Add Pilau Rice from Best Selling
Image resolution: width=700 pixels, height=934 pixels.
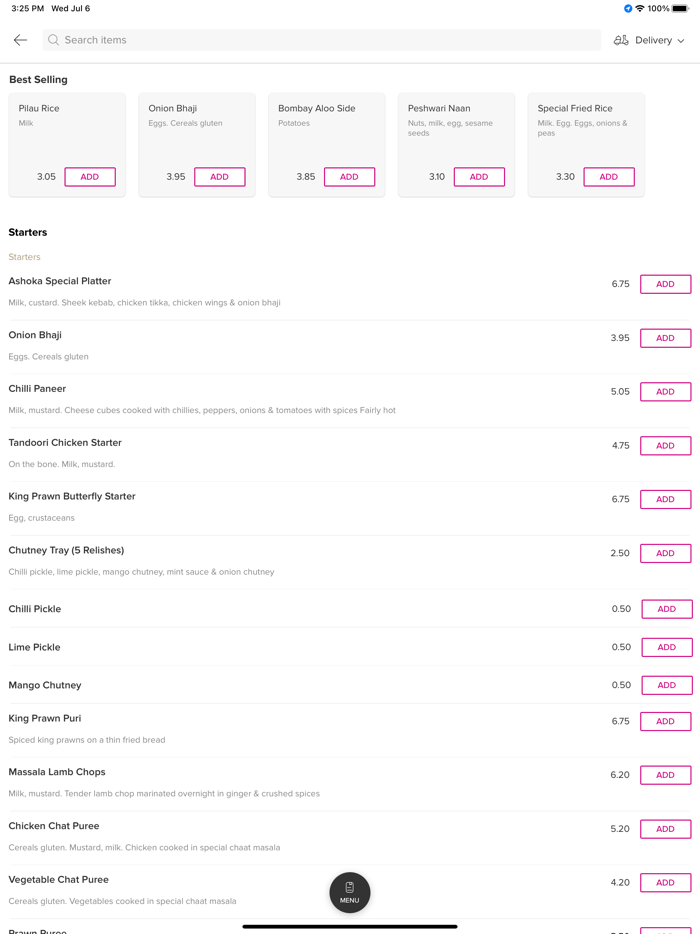click(90, 177)
